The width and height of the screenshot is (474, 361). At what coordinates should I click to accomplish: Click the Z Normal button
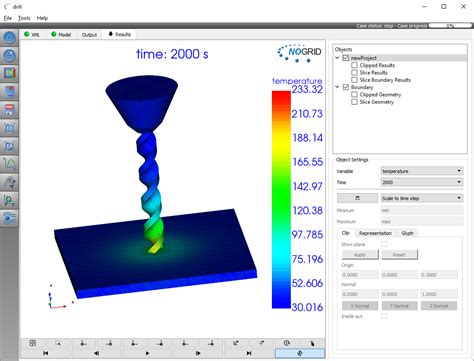click(439, 306)
